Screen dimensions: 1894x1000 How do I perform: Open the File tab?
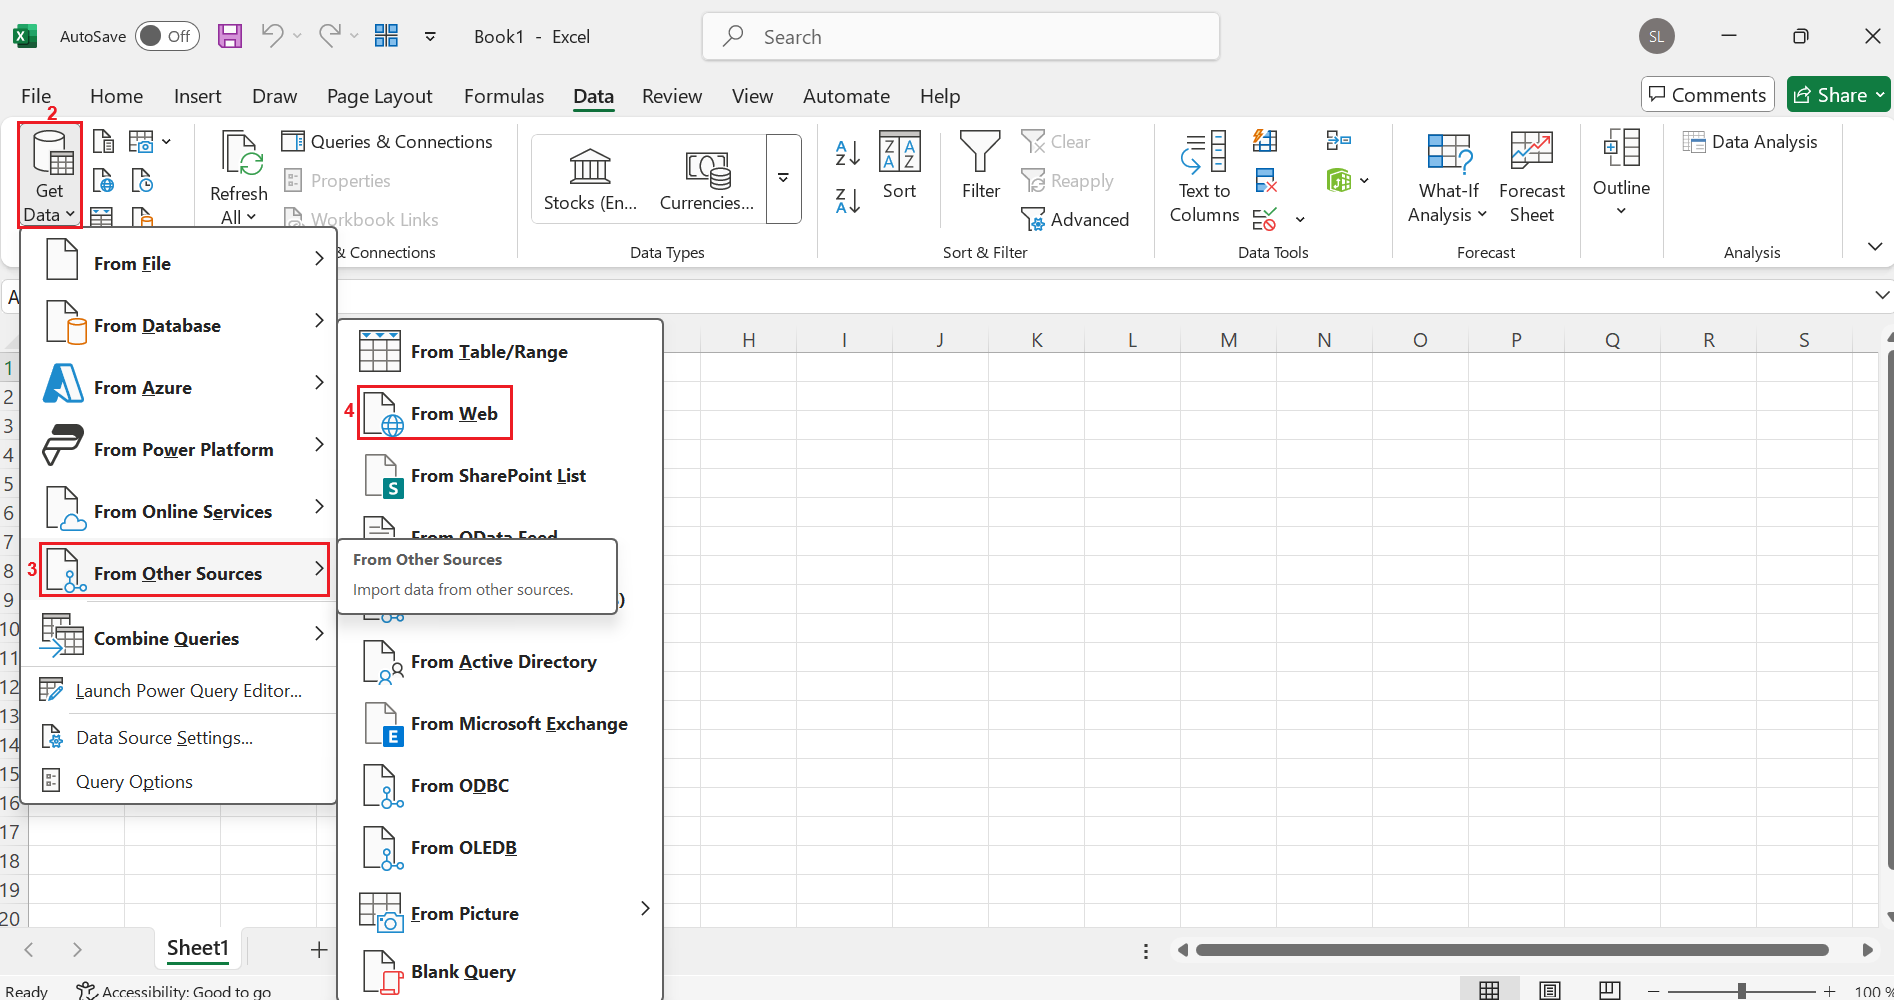36,96
